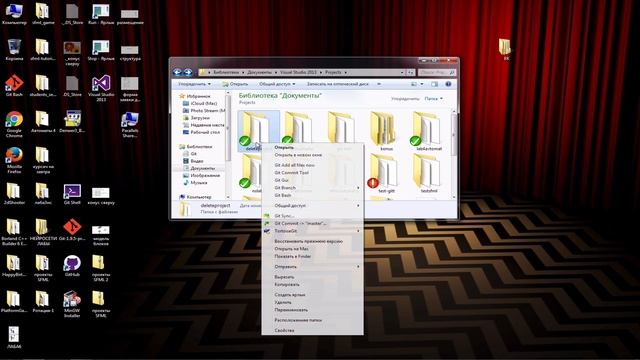Open Git Bash desktop shortcut icon
This screenshot has width=640, height=360.
pyautogui.click(x=14, y=86)
